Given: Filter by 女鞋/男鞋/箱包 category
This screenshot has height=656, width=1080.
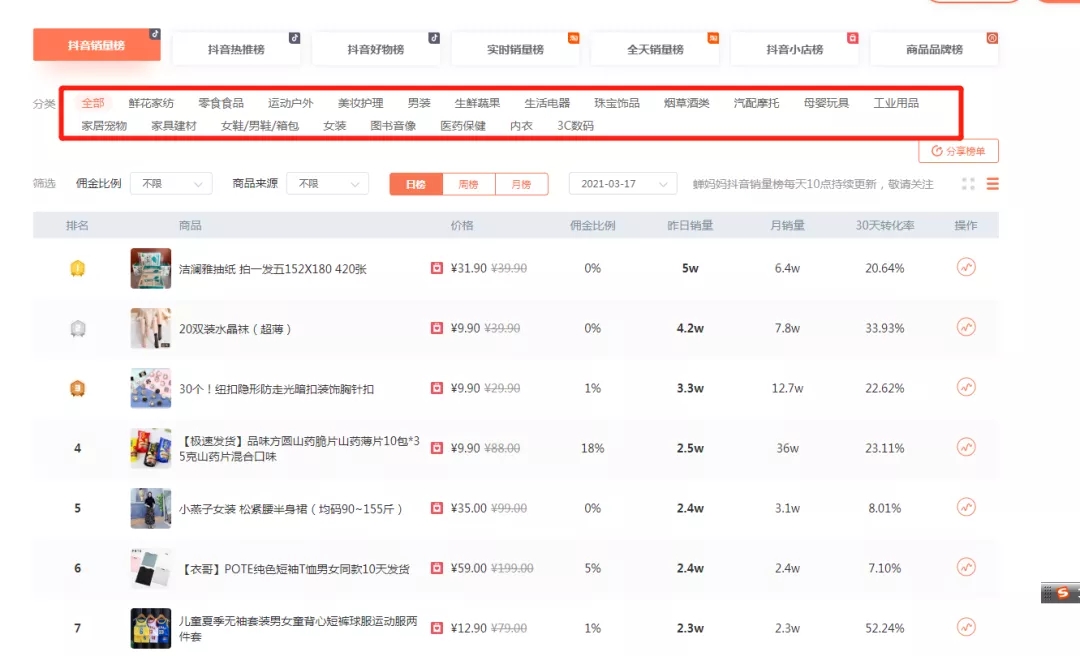Looking at the screenshot, I should pyautogui.click(x=260, y=125).
